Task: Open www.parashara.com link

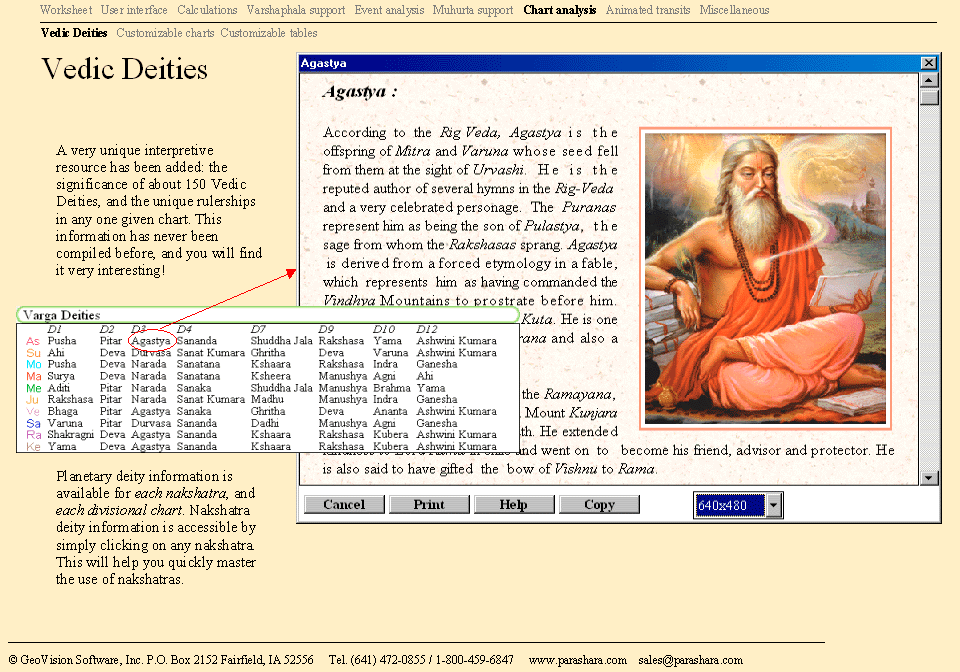Action: (x=577, y=660)
